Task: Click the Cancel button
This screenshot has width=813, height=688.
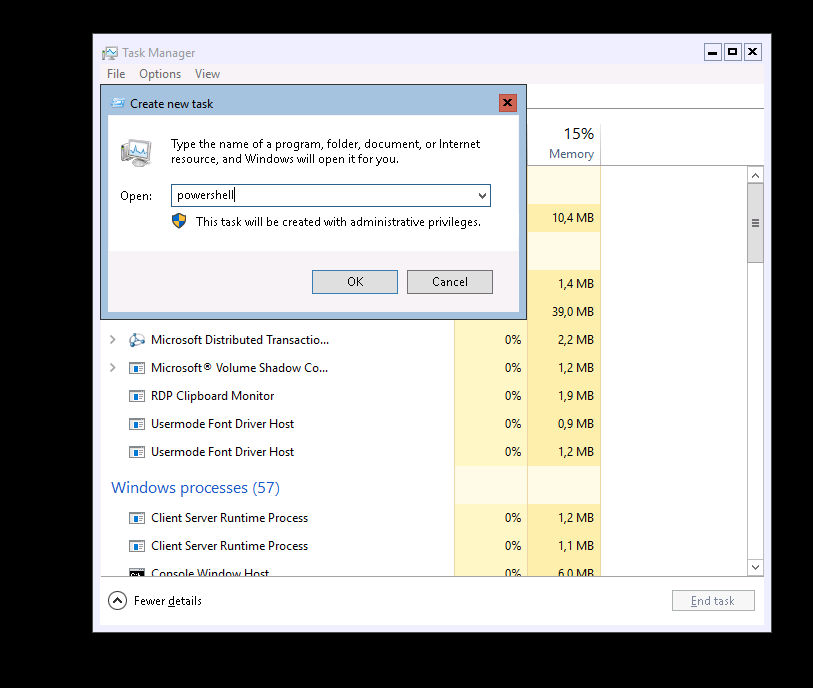Action: 450,282
